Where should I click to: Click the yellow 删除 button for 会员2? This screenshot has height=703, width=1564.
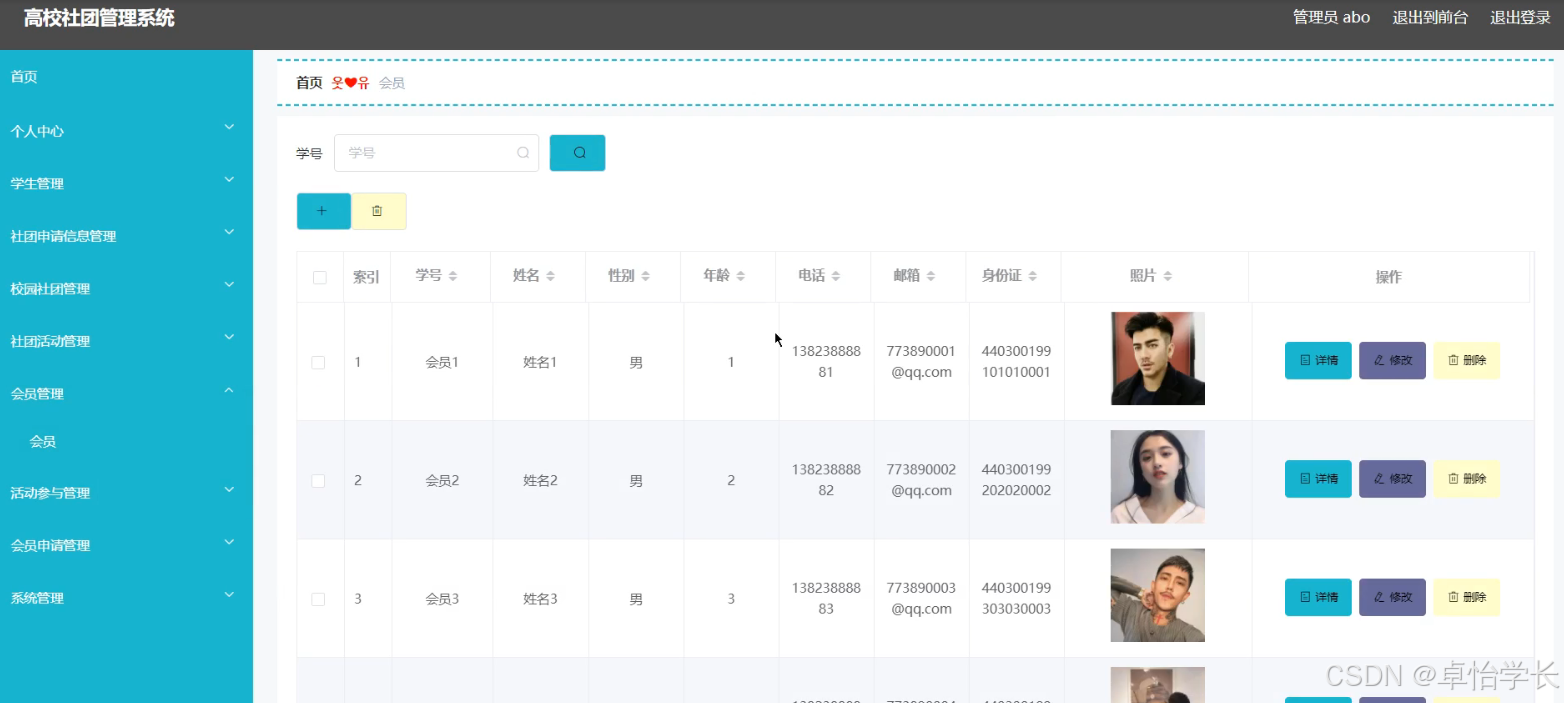coord(1465,479)
